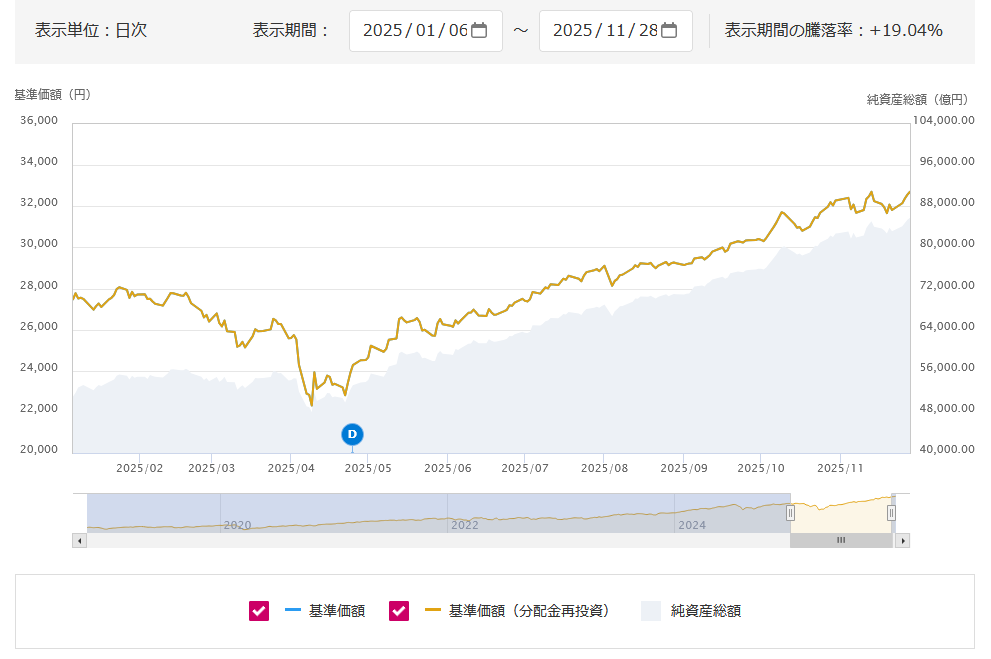Image resolution: width=991 pixels, height=659 pixels.
Task: Click the start date field 2025/01/06
Action: [415, 30]
